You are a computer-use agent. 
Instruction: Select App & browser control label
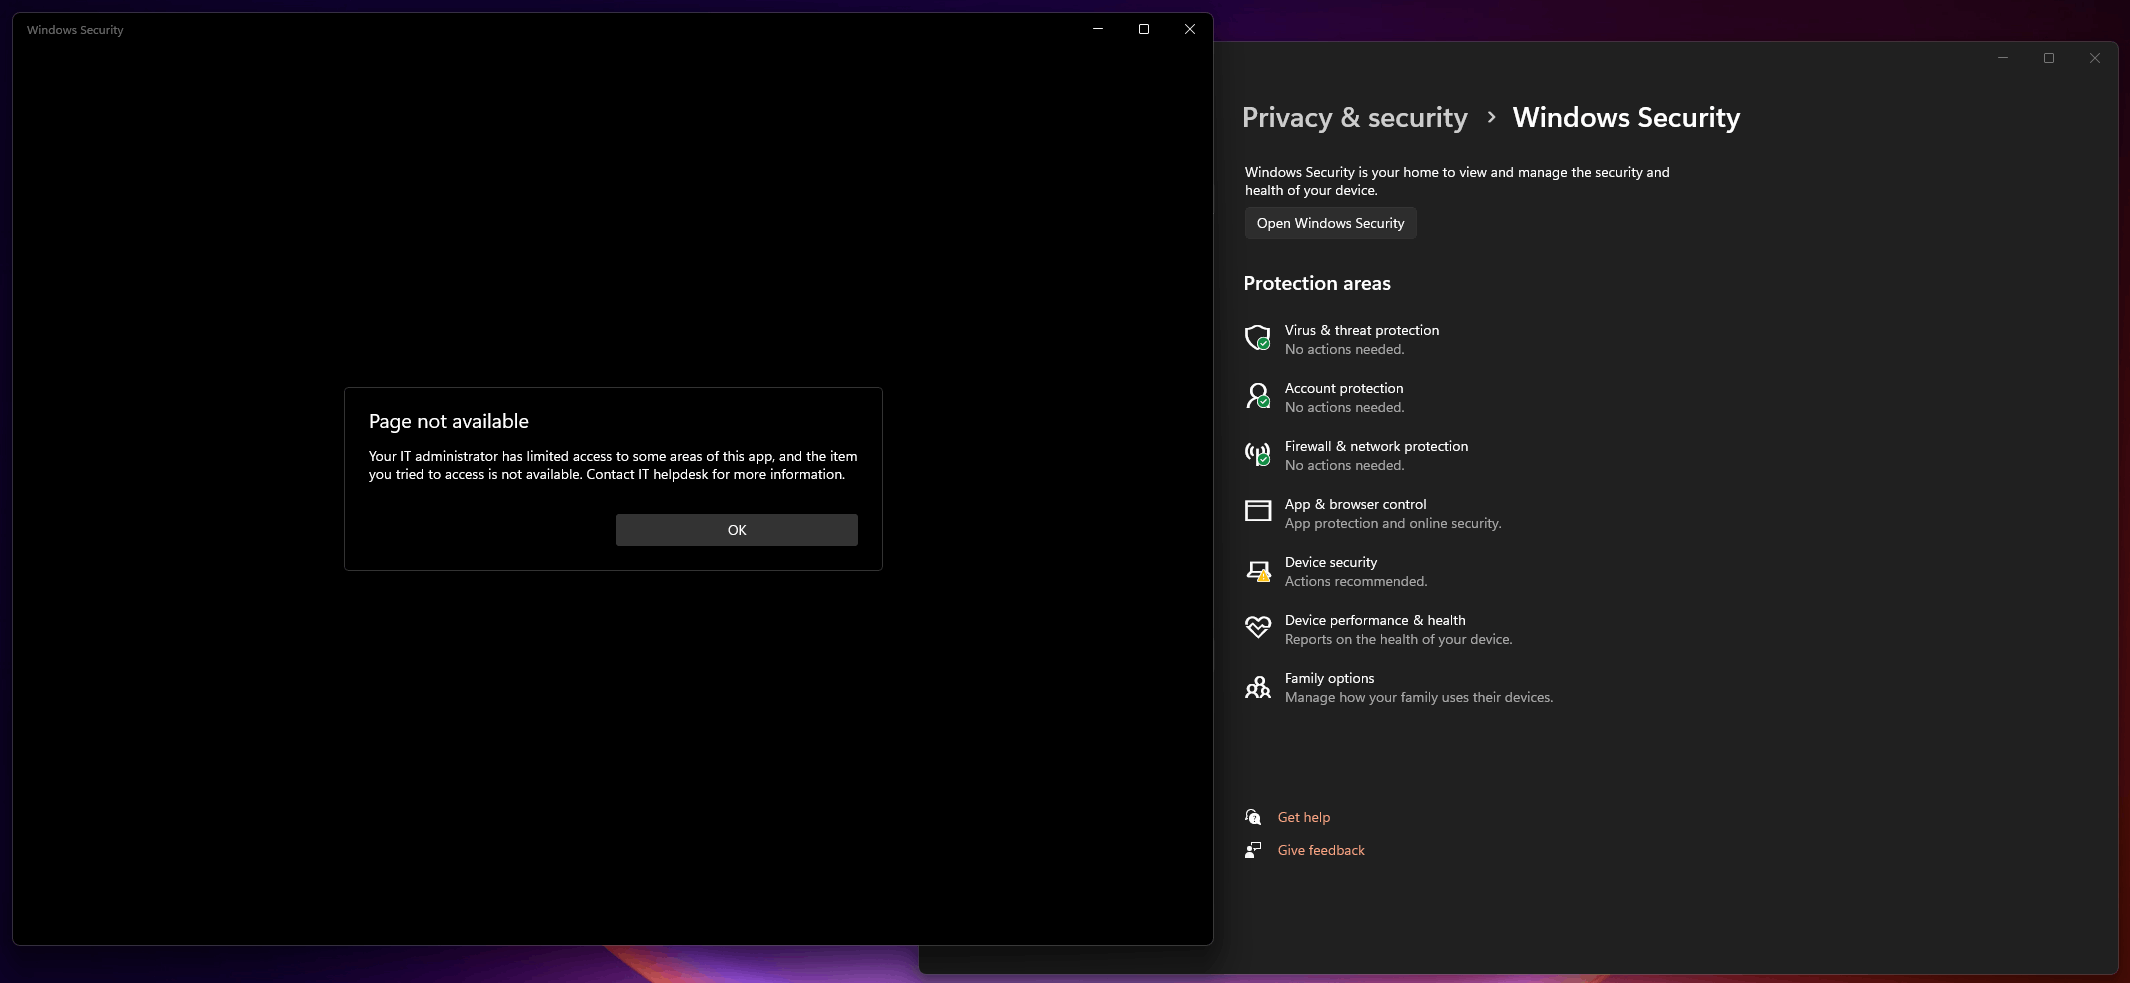click(1355, 504)
